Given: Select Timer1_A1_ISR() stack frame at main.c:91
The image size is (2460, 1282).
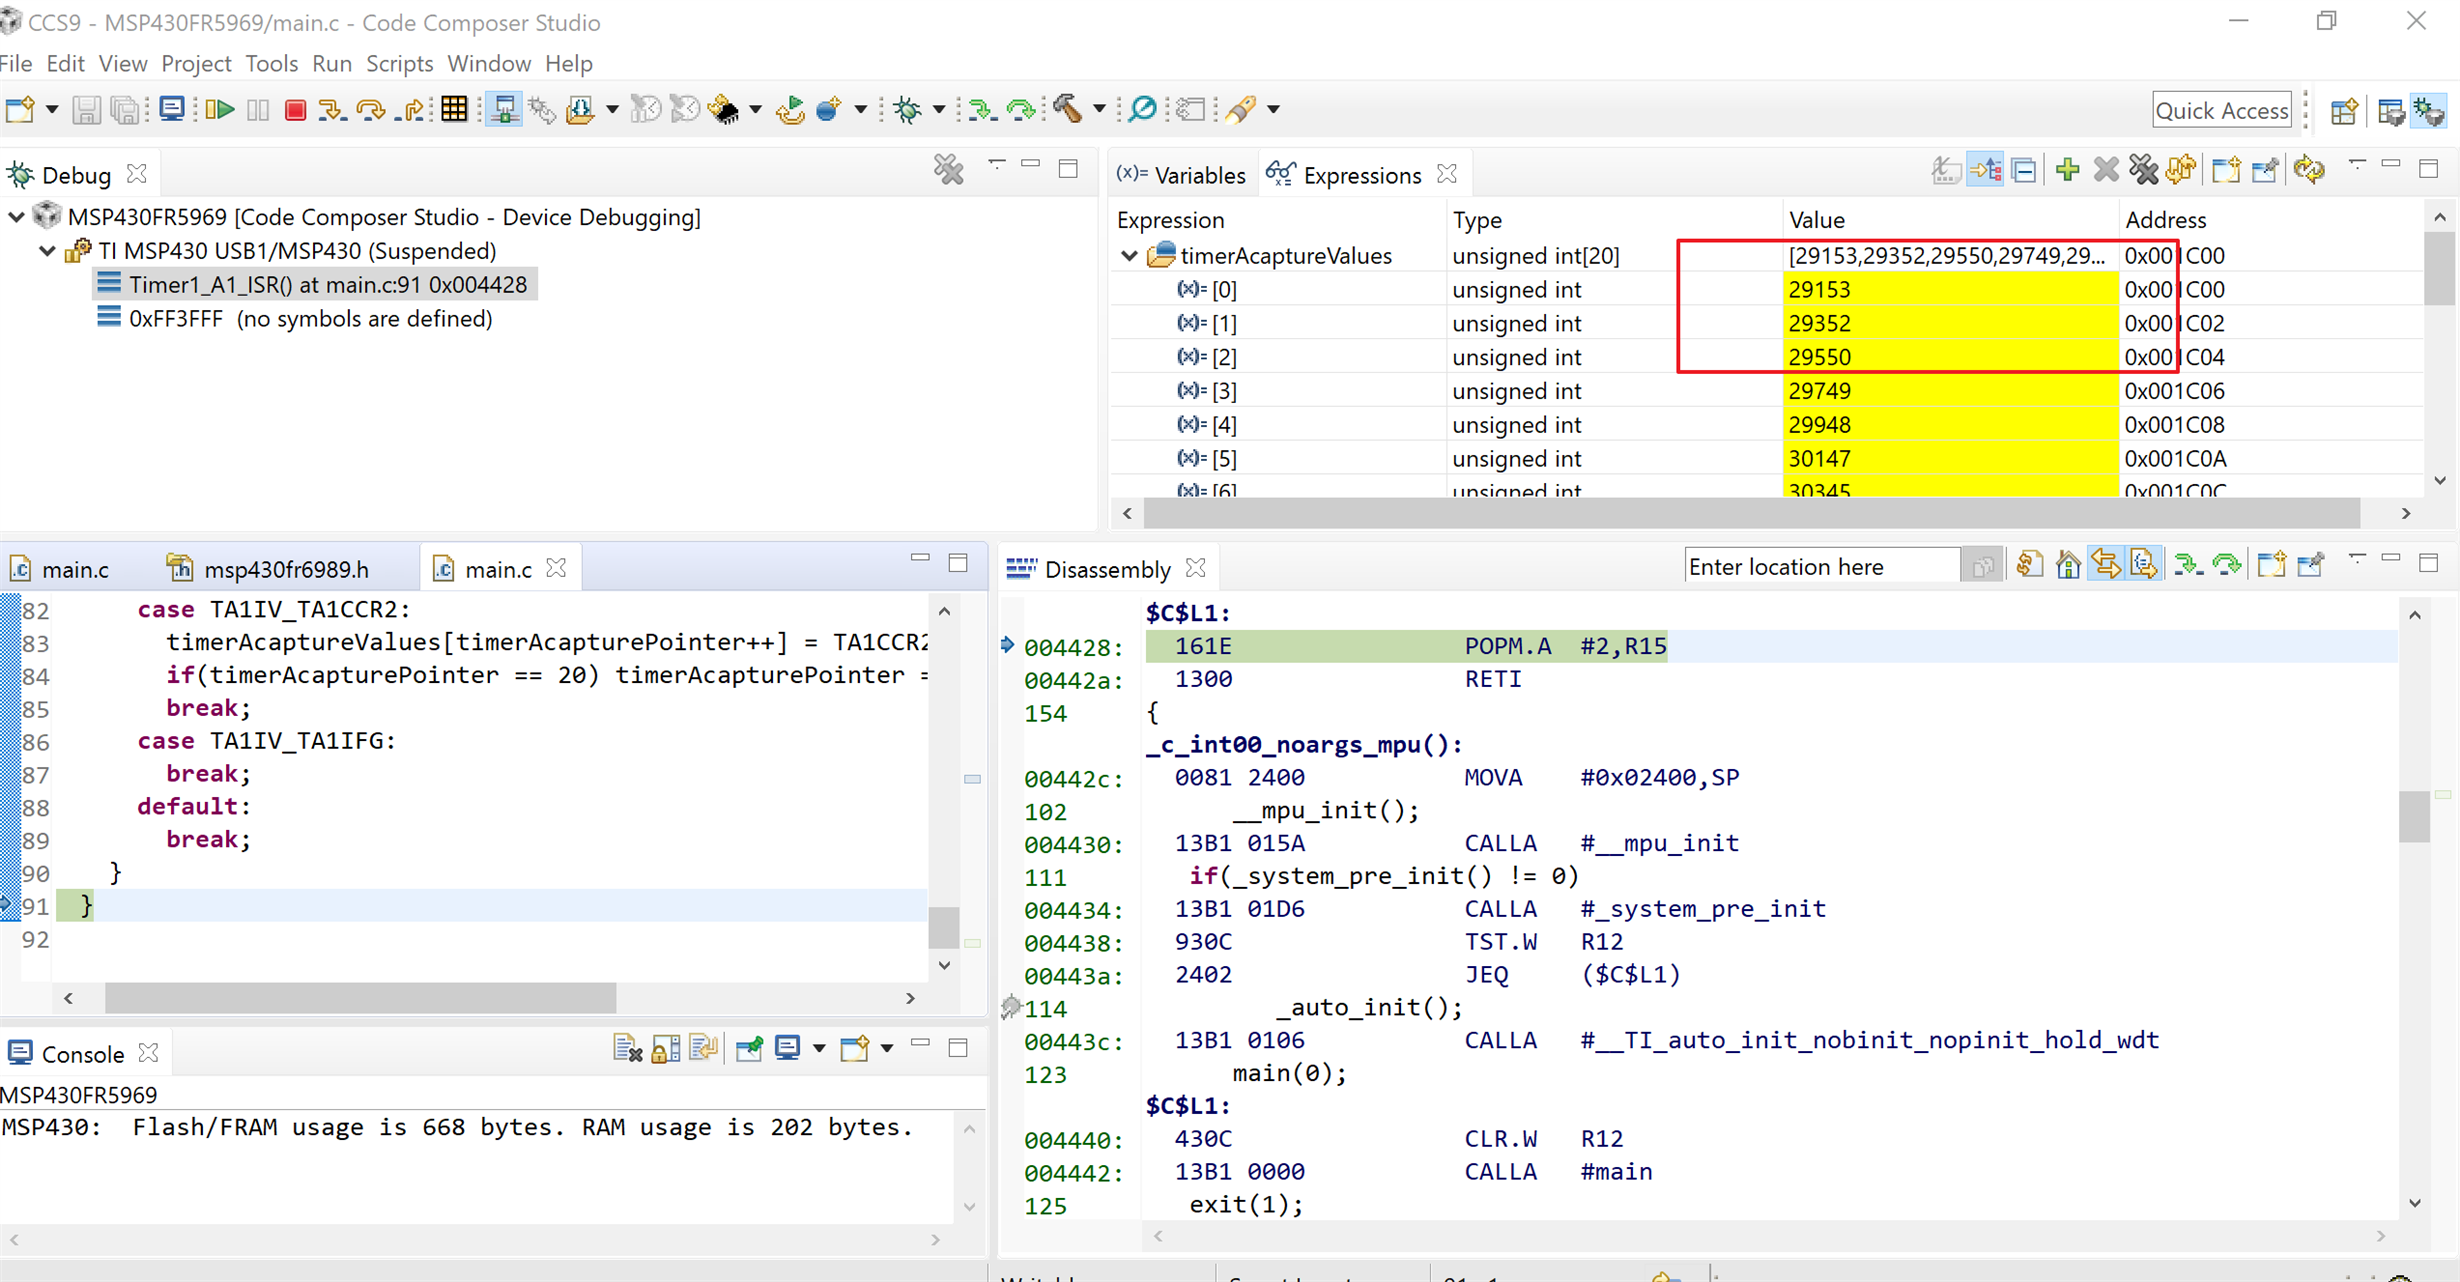Looking at the screenshot, I should click(316, 284).
